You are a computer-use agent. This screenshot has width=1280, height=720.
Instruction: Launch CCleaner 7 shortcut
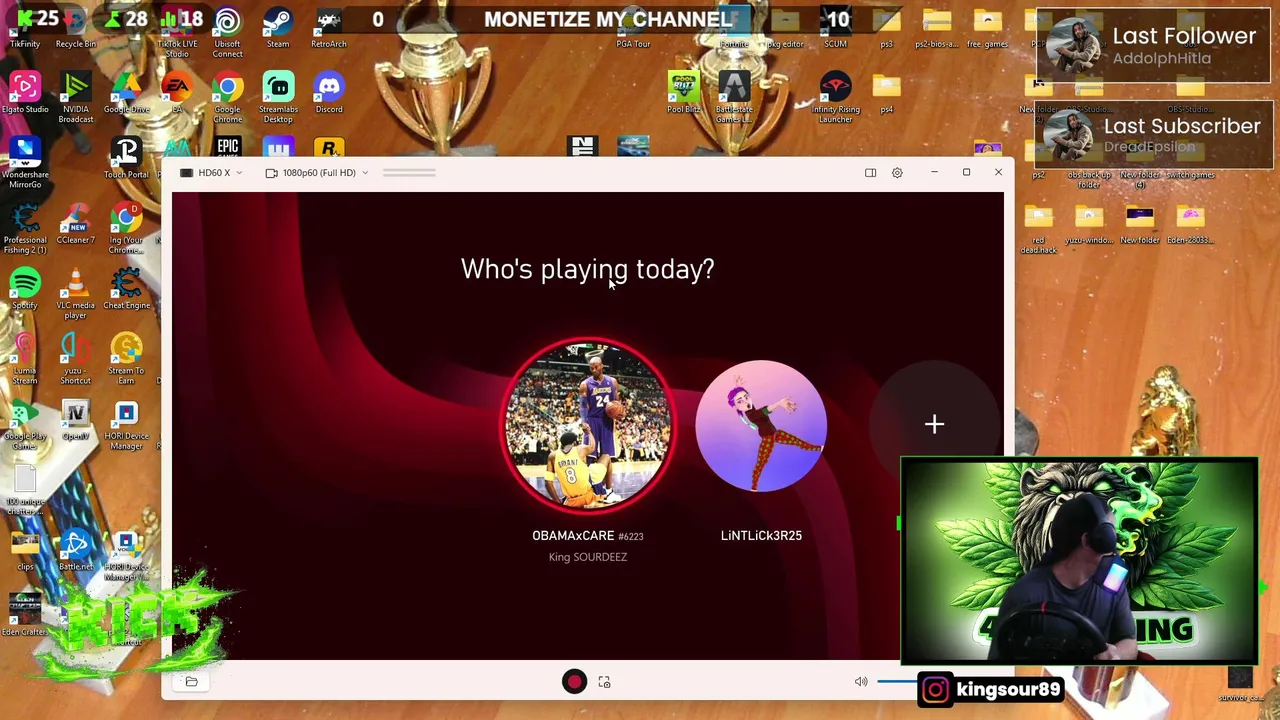coord(76,224)
